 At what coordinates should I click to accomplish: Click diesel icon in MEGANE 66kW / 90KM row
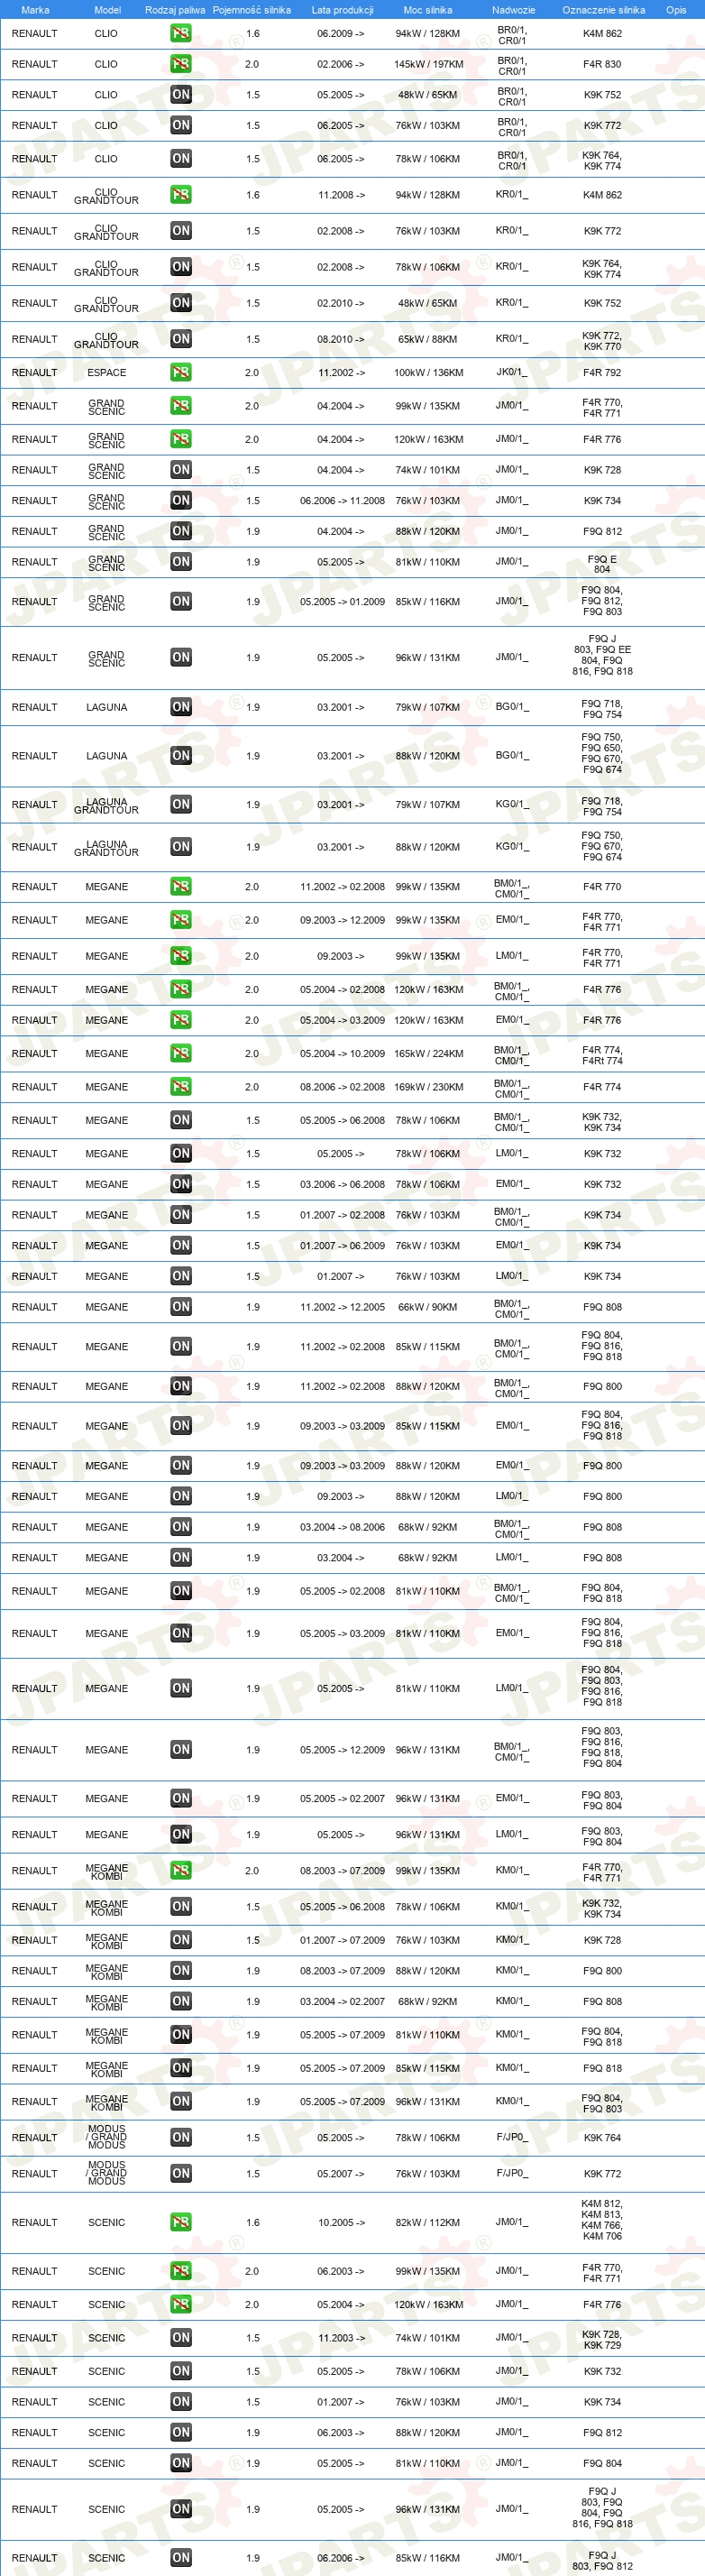[180, 1307]
